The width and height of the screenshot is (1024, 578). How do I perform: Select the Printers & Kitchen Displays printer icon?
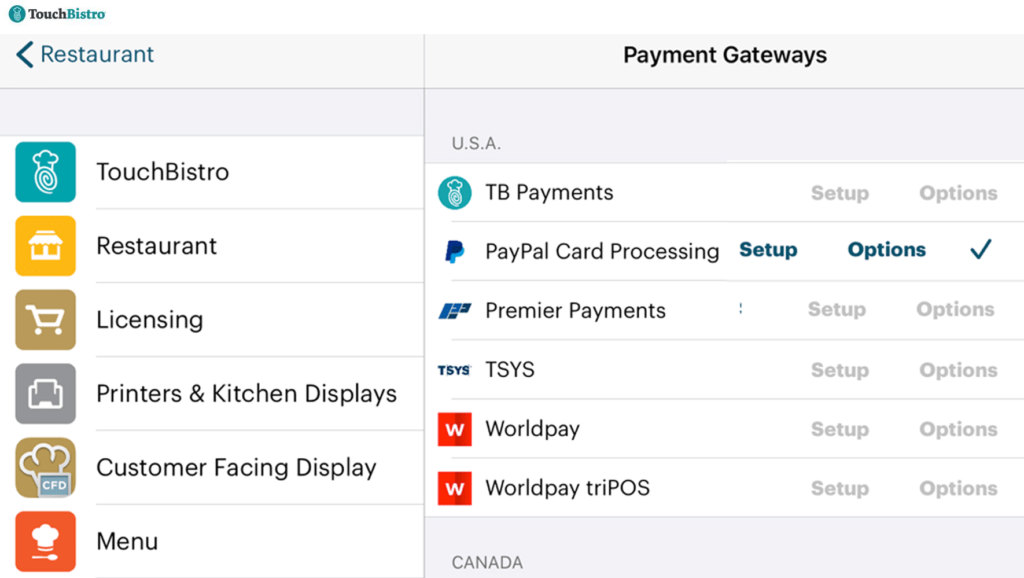[x=46, y=393]
